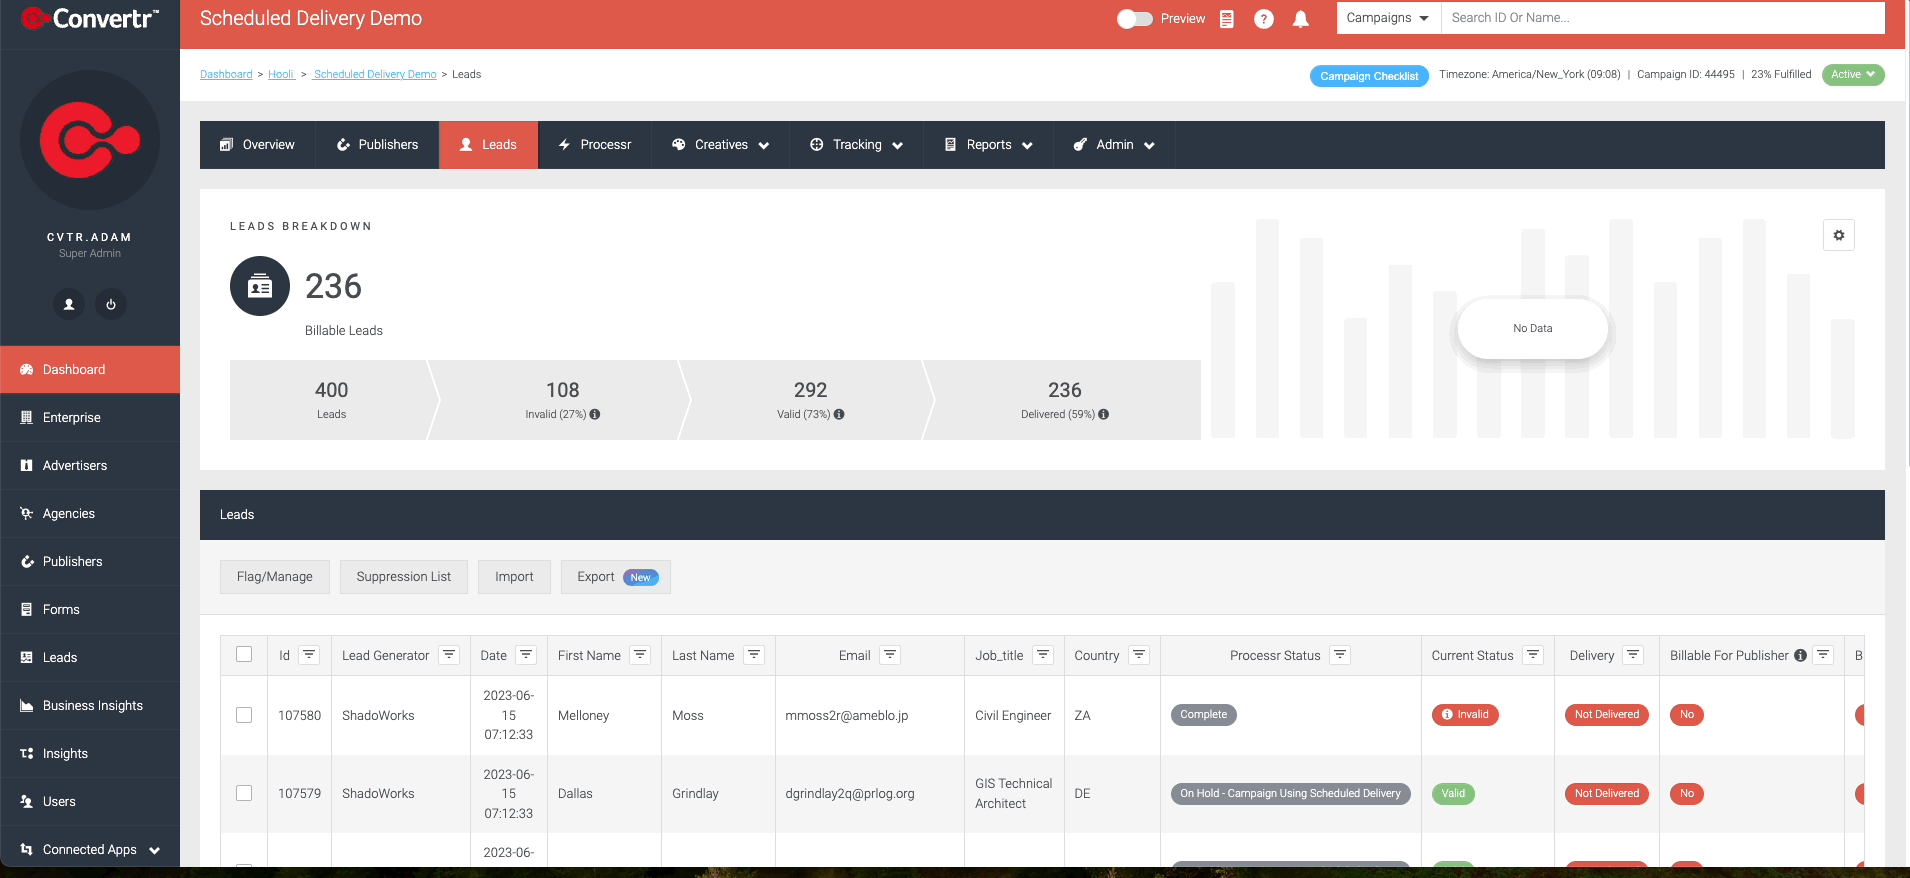
Task: Open the Id column filter icon
Action: point(309,655)
